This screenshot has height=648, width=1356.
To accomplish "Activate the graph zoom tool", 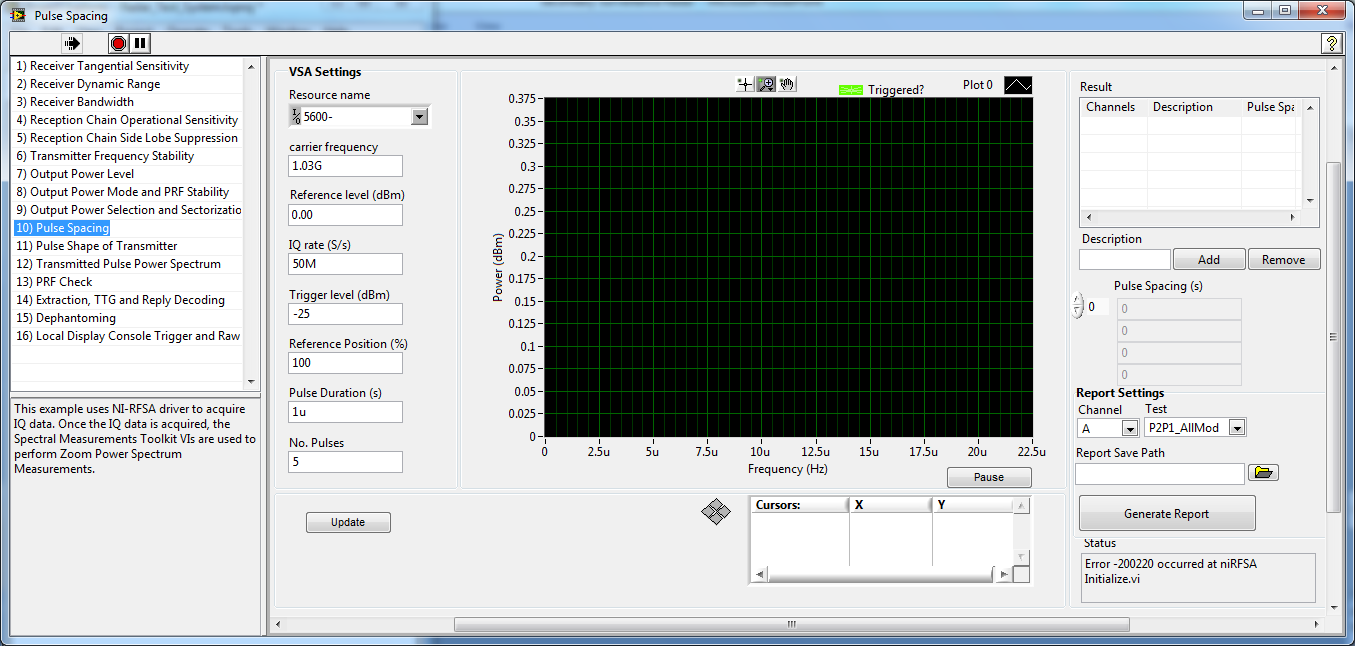I will click(x=766, y=84).
